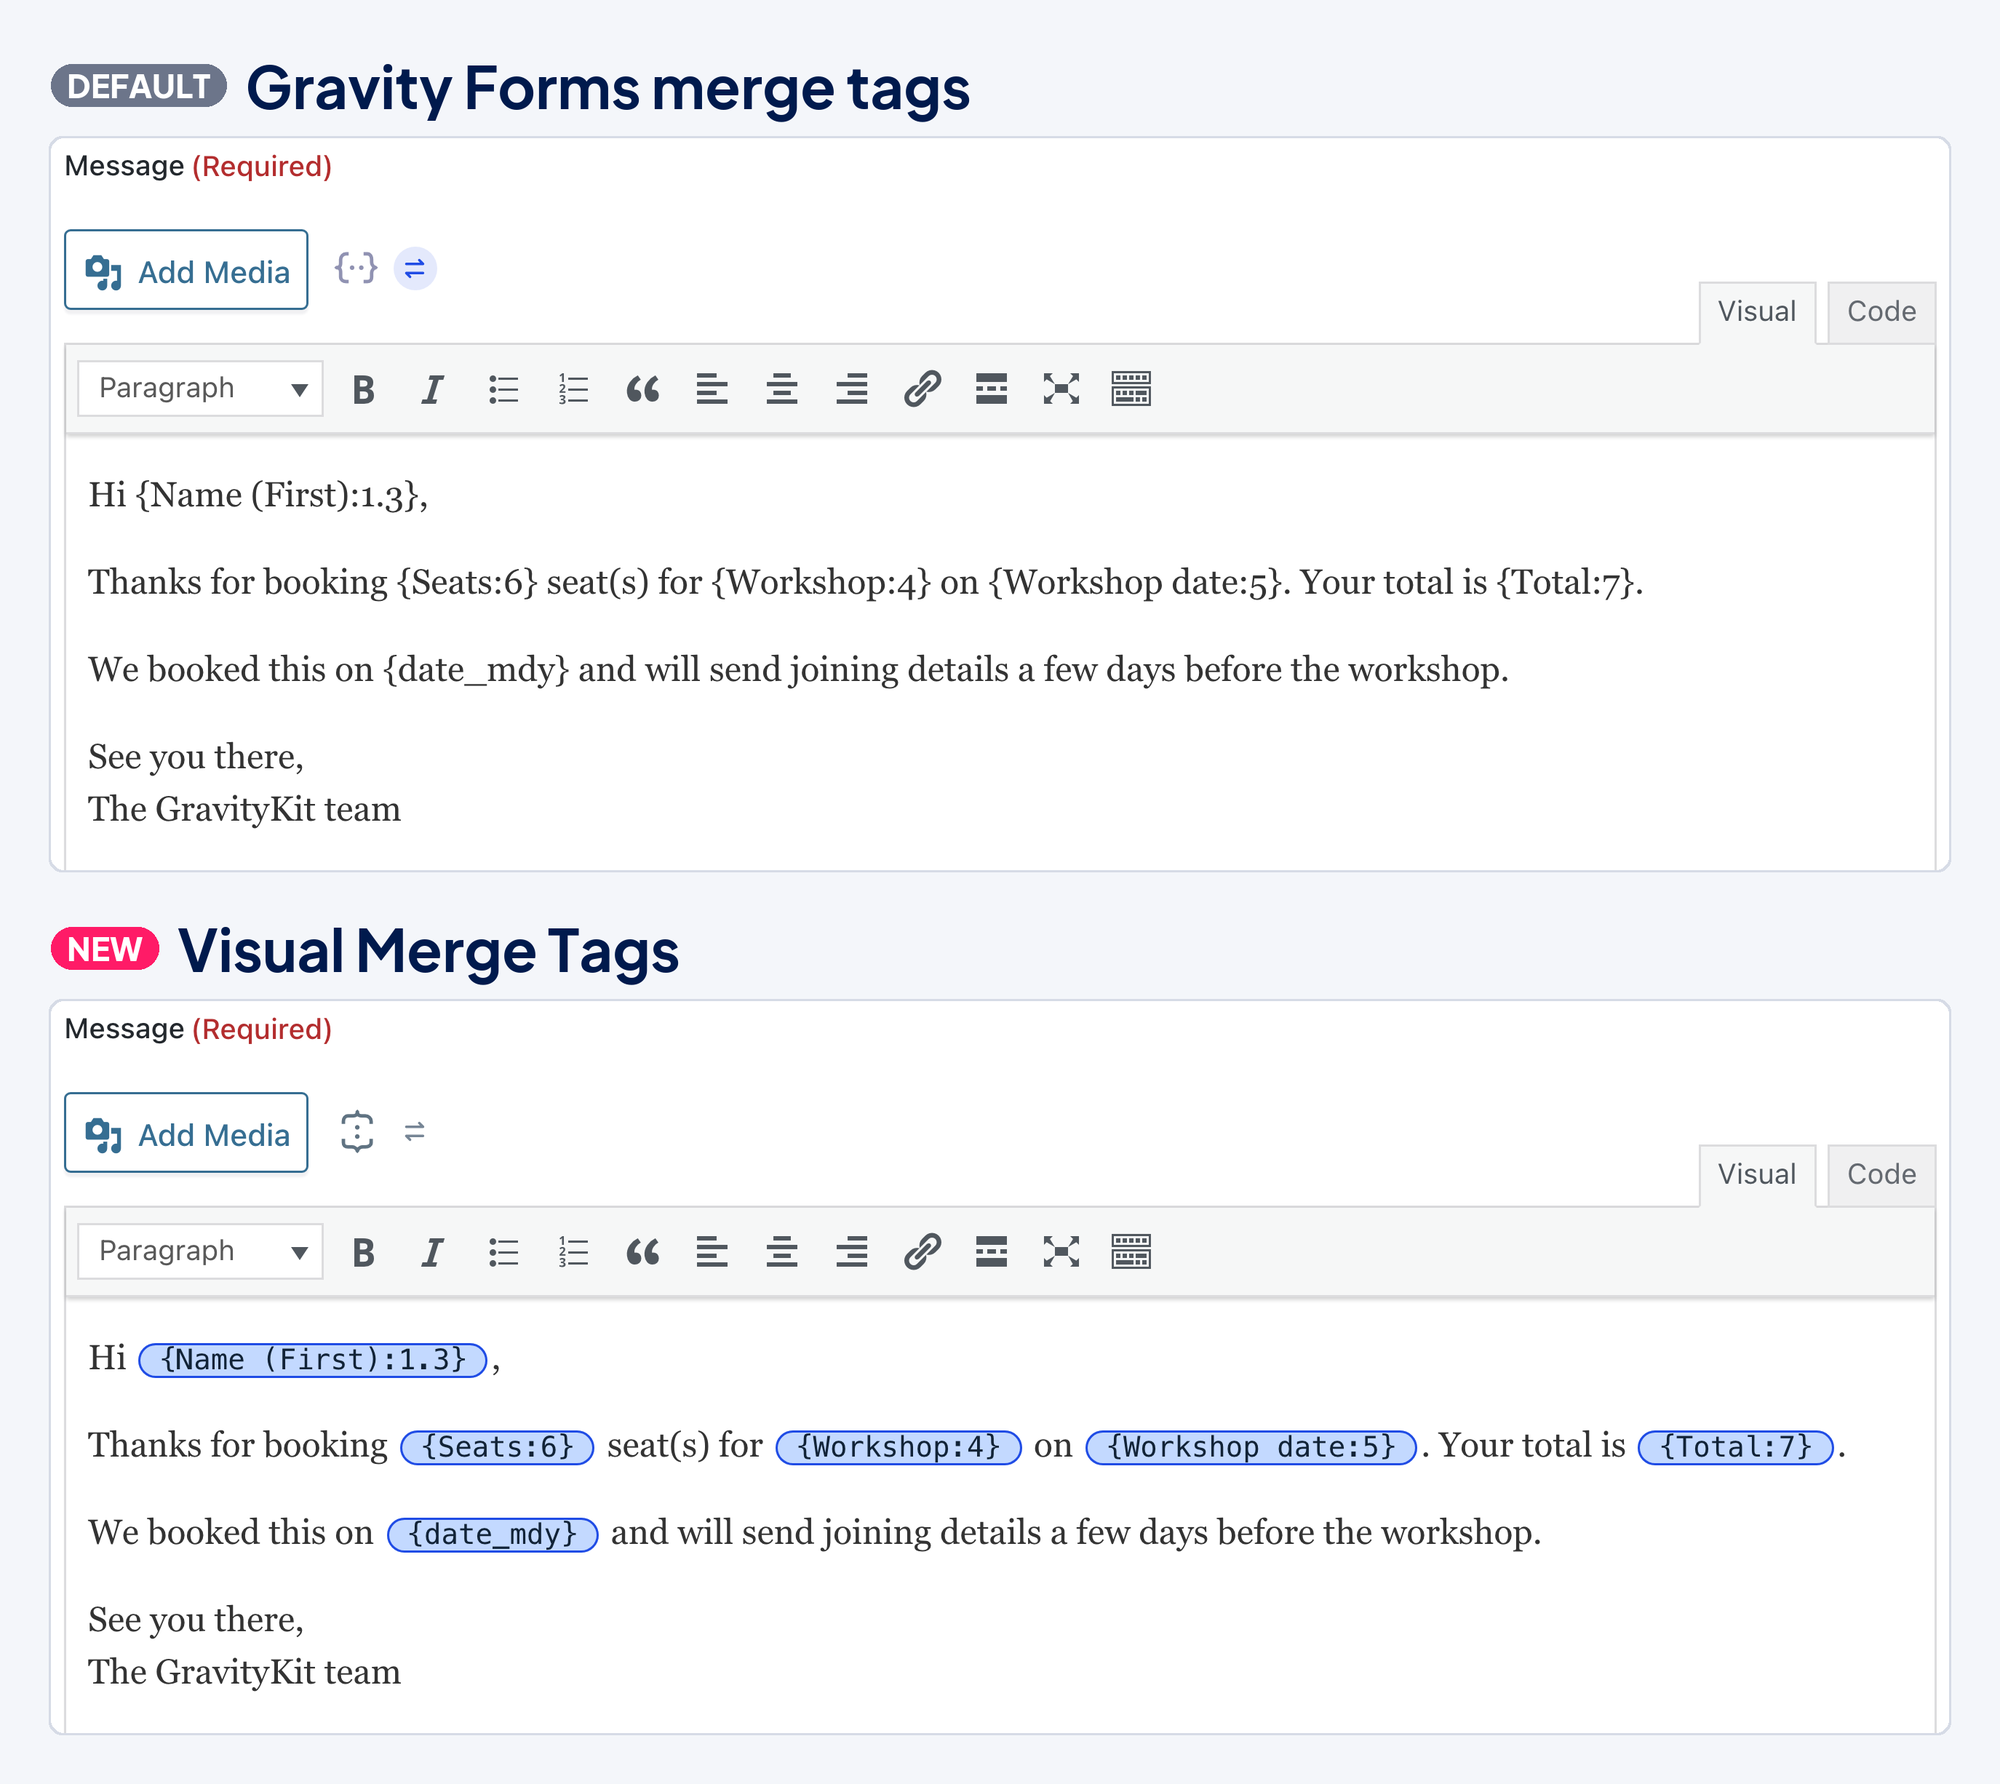Toggle toolbar kitchen sink in bottom editor
This screenshot has width=2000, height=1784.
point(1131,1252)
